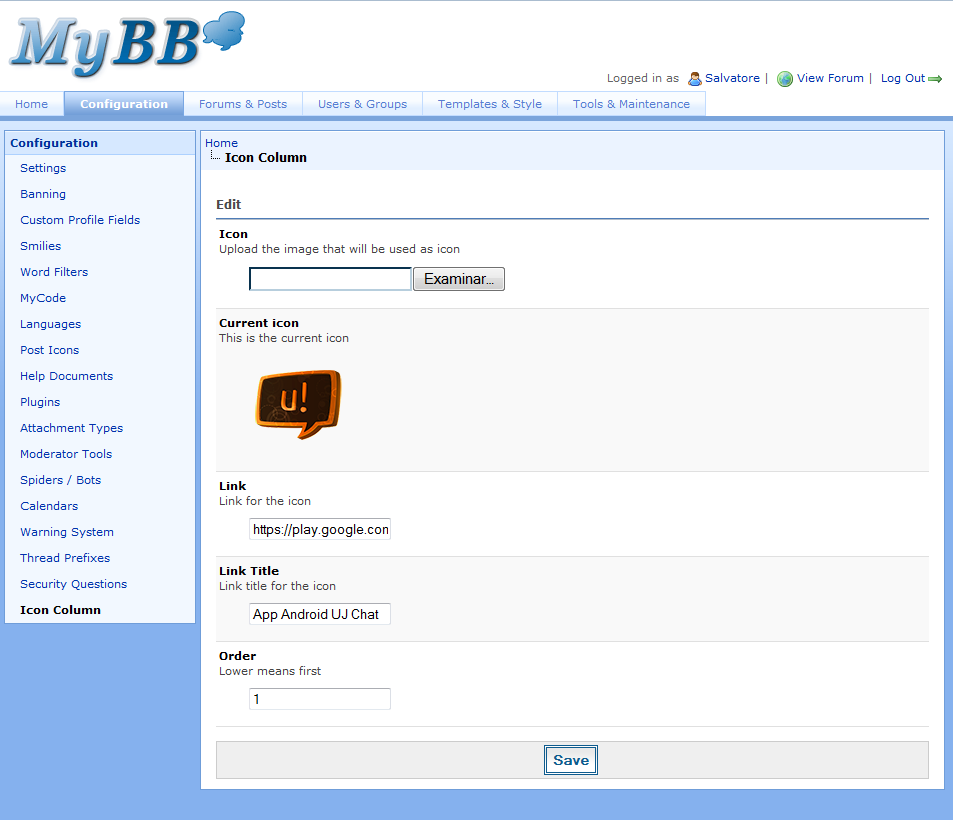Click the 'Lower means first' description
This screenshot has height=820, width=953.
click(x=270, y=671)
